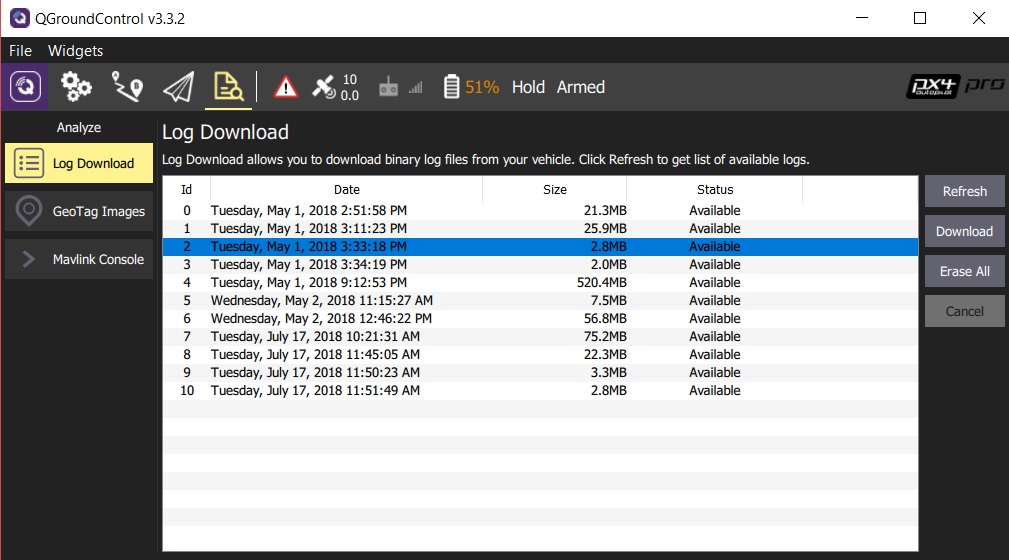This screenshot has height=560, width=1009.
Task: Select log 4 sized 520.4MB
Action: click(x=540, y=283)
